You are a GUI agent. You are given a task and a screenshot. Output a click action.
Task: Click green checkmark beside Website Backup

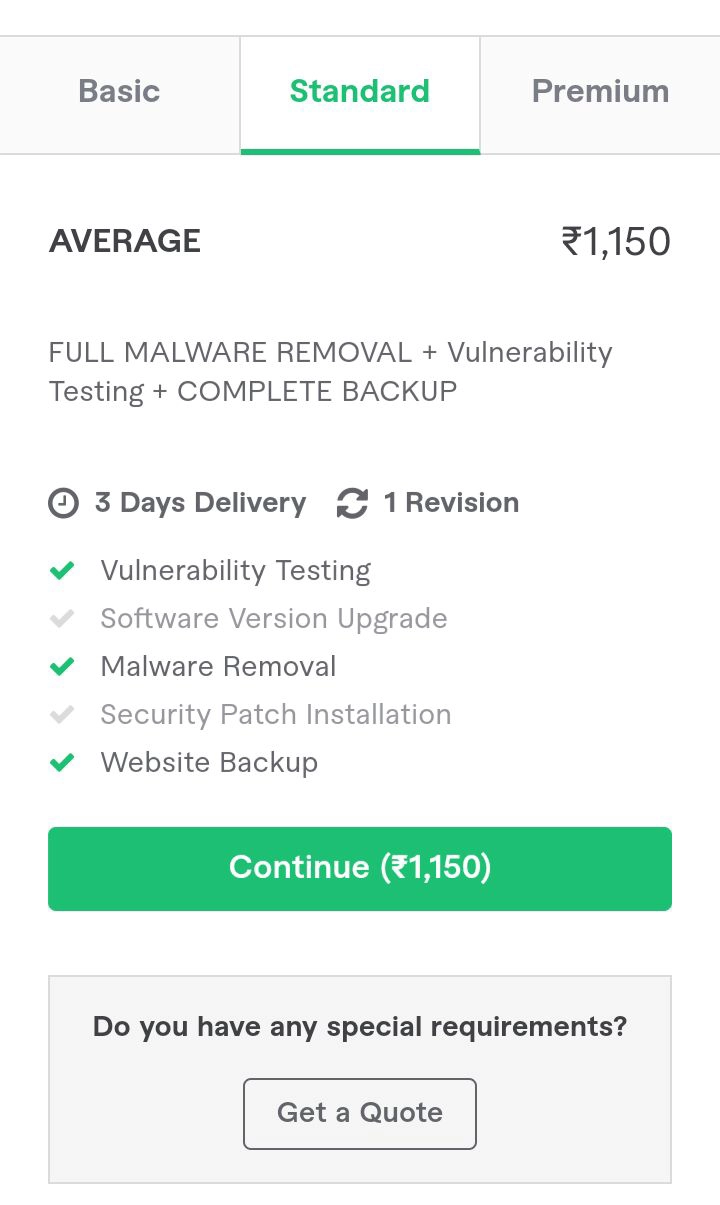[62, 763]
